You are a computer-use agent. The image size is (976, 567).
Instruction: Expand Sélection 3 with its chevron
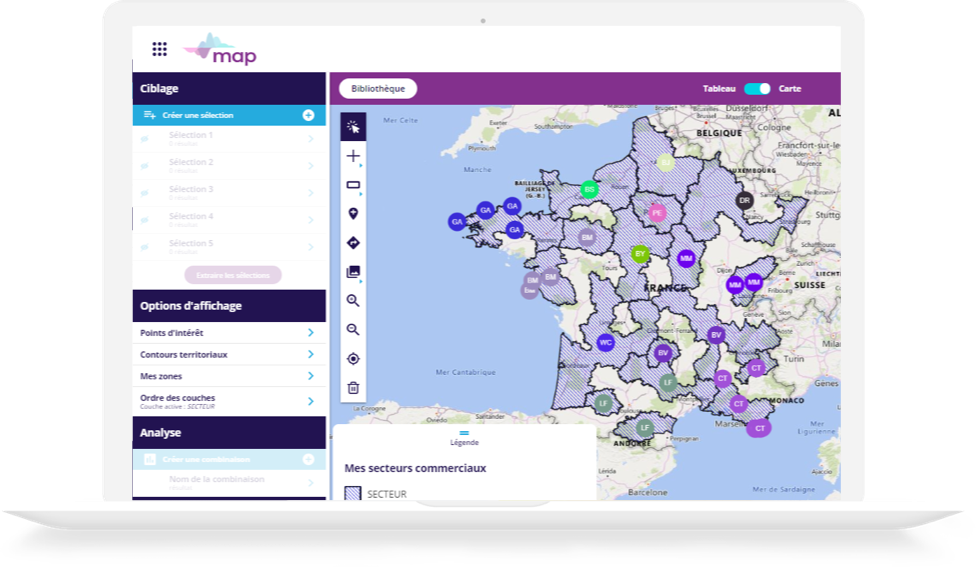(311, 193)
